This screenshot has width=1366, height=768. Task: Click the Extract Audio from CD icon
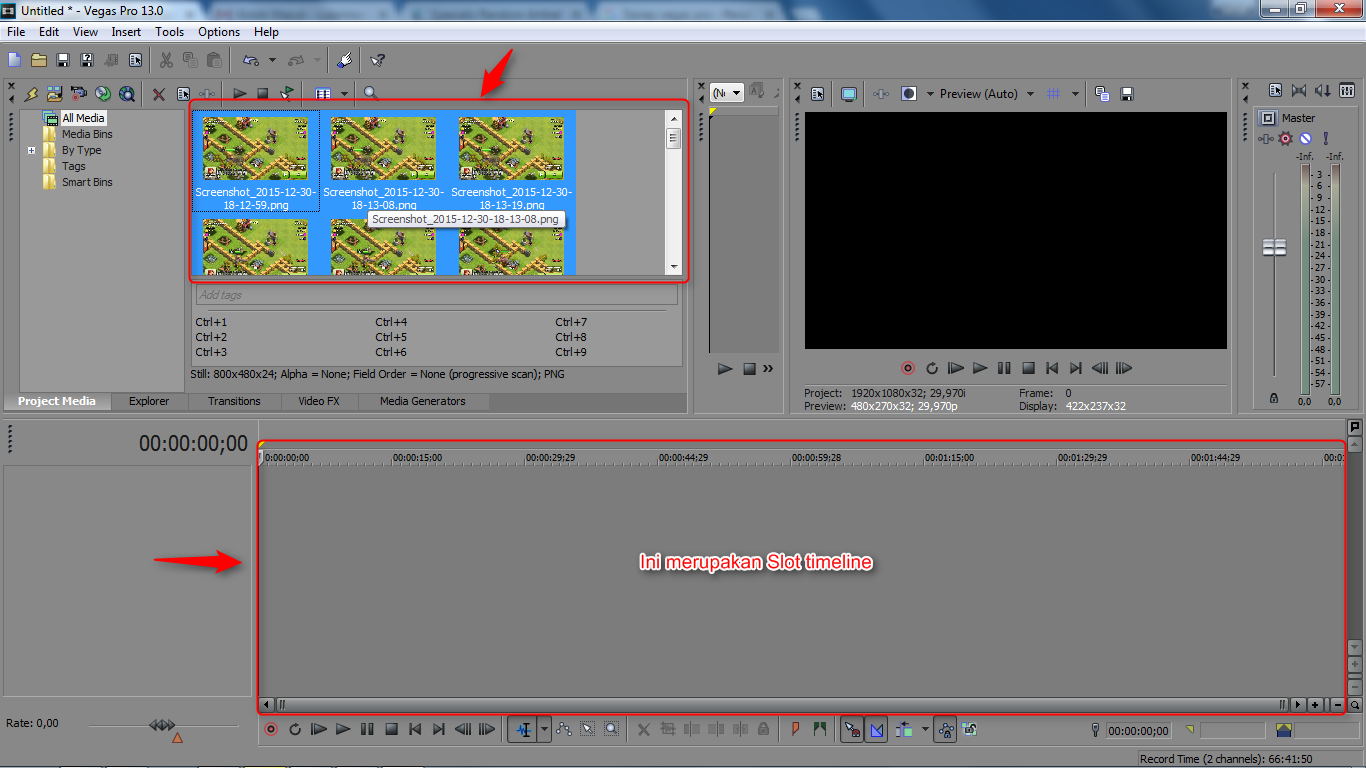pyautogui.click(x=102, y=94)
